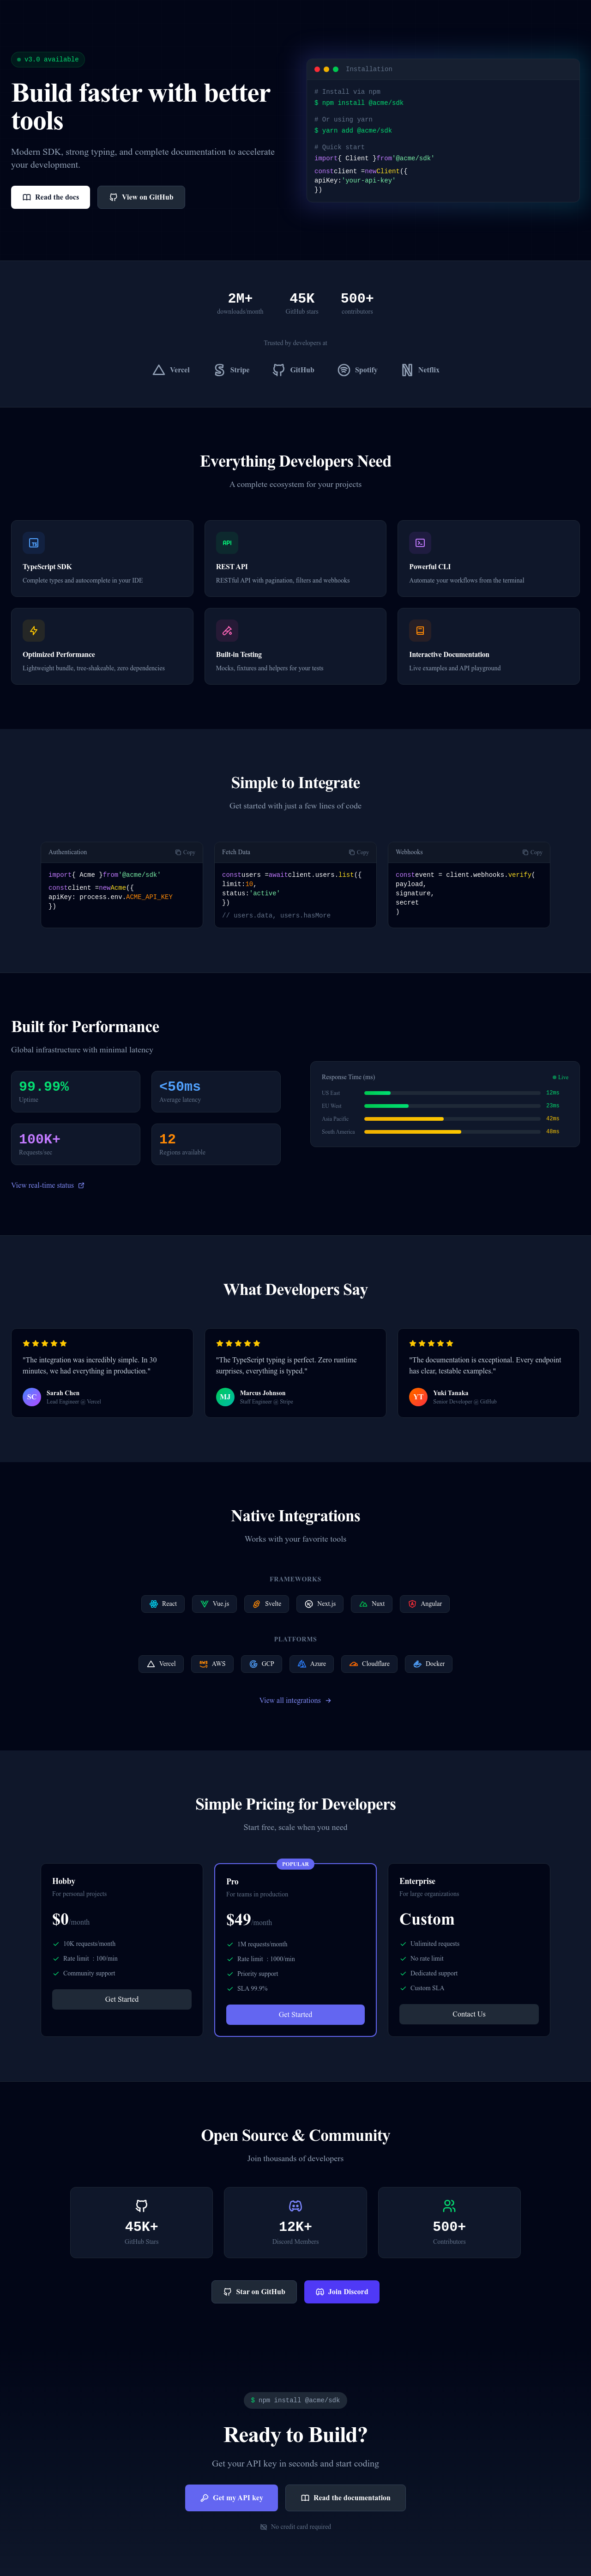Select the Cloudflare platform chip
This screenshot has width=591, height=2576.
tap(369, 1663)
